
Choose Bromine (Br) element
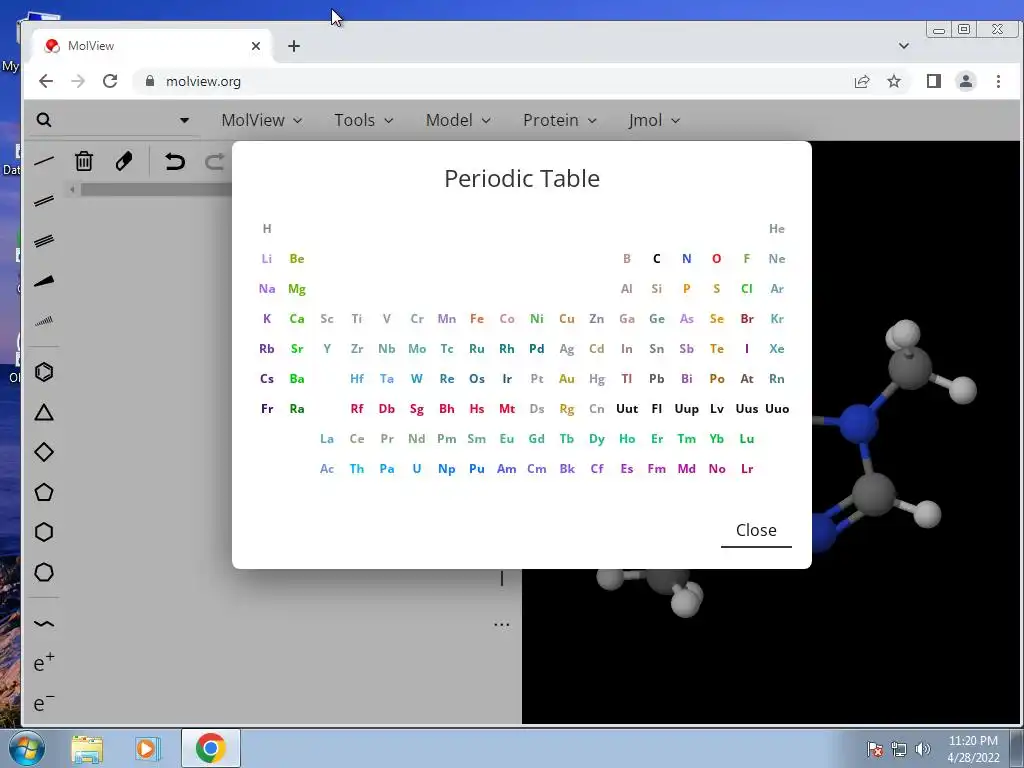[x=746, y=319]
